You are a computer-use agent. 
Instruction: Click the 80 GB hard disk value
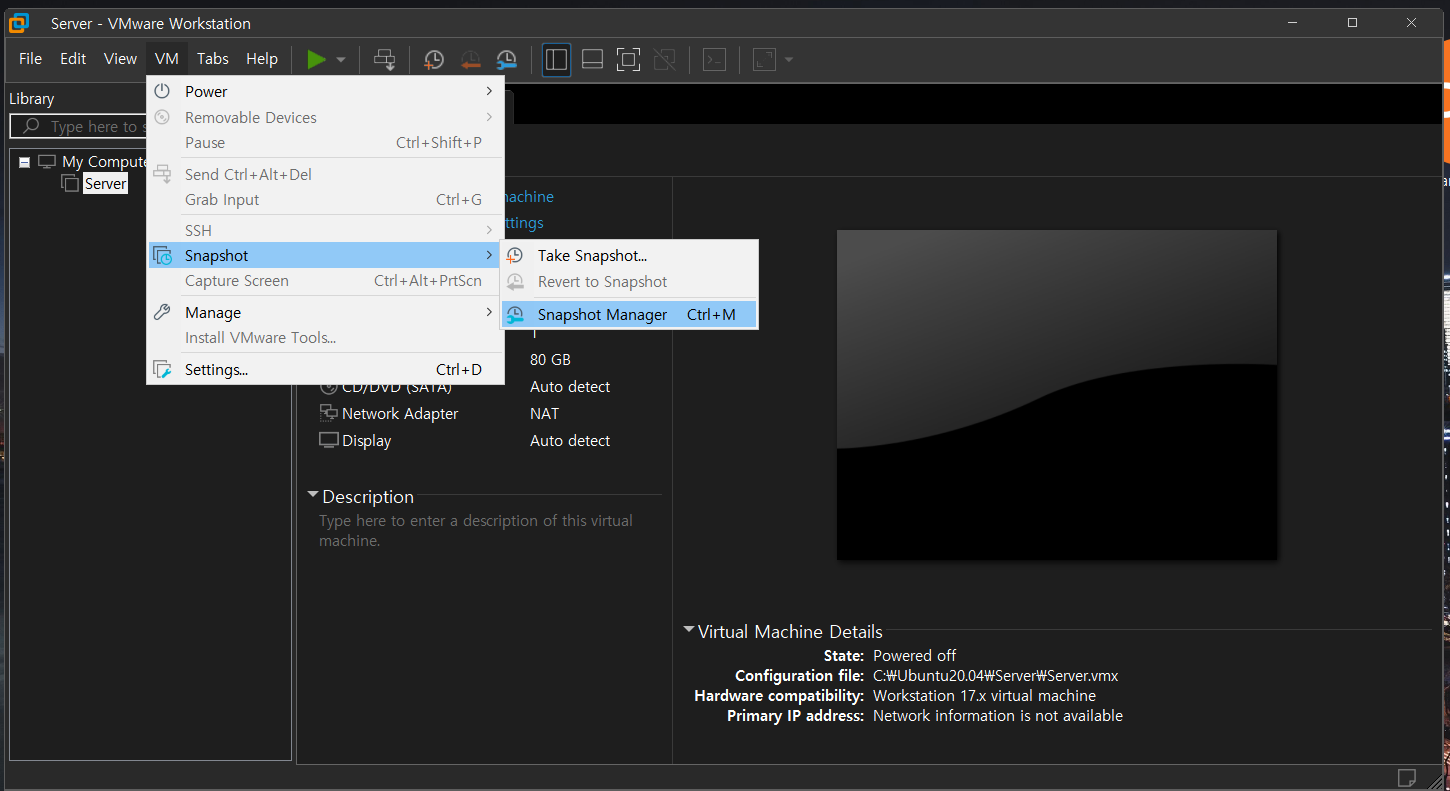550,359
